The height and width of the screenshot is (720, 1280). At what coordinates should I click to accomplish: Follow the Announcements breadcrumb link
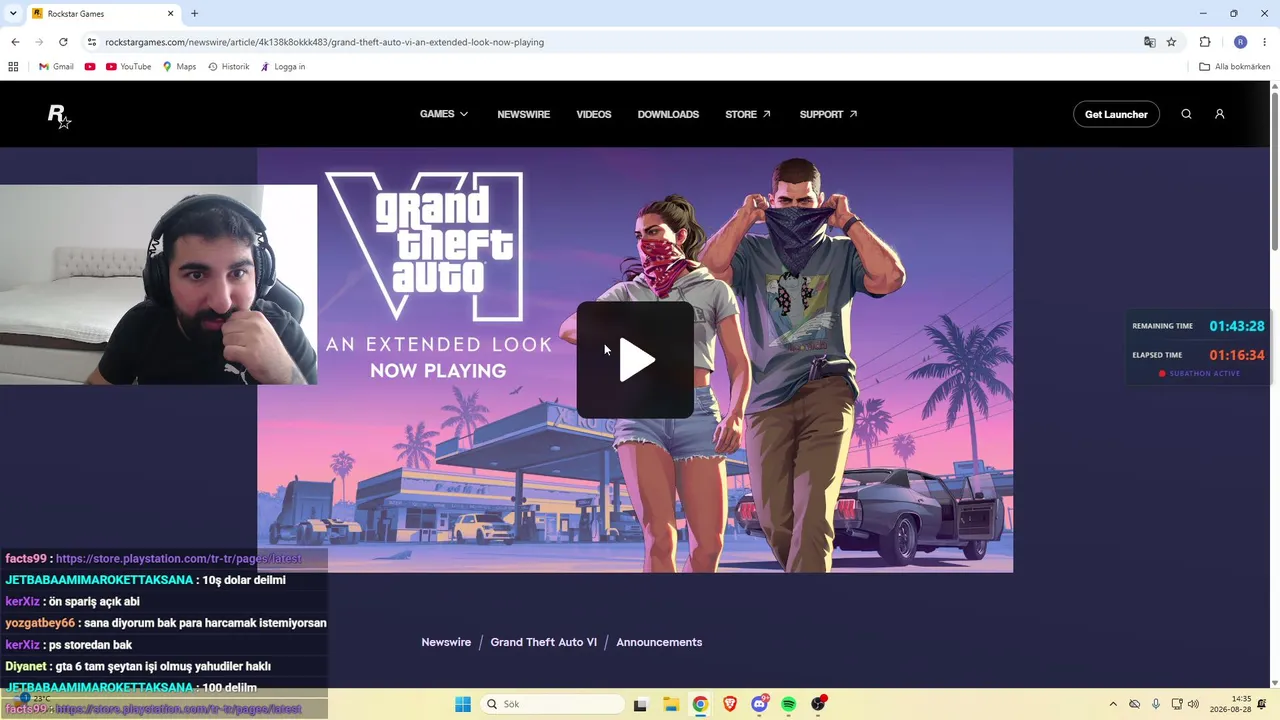tap(659, 642)
